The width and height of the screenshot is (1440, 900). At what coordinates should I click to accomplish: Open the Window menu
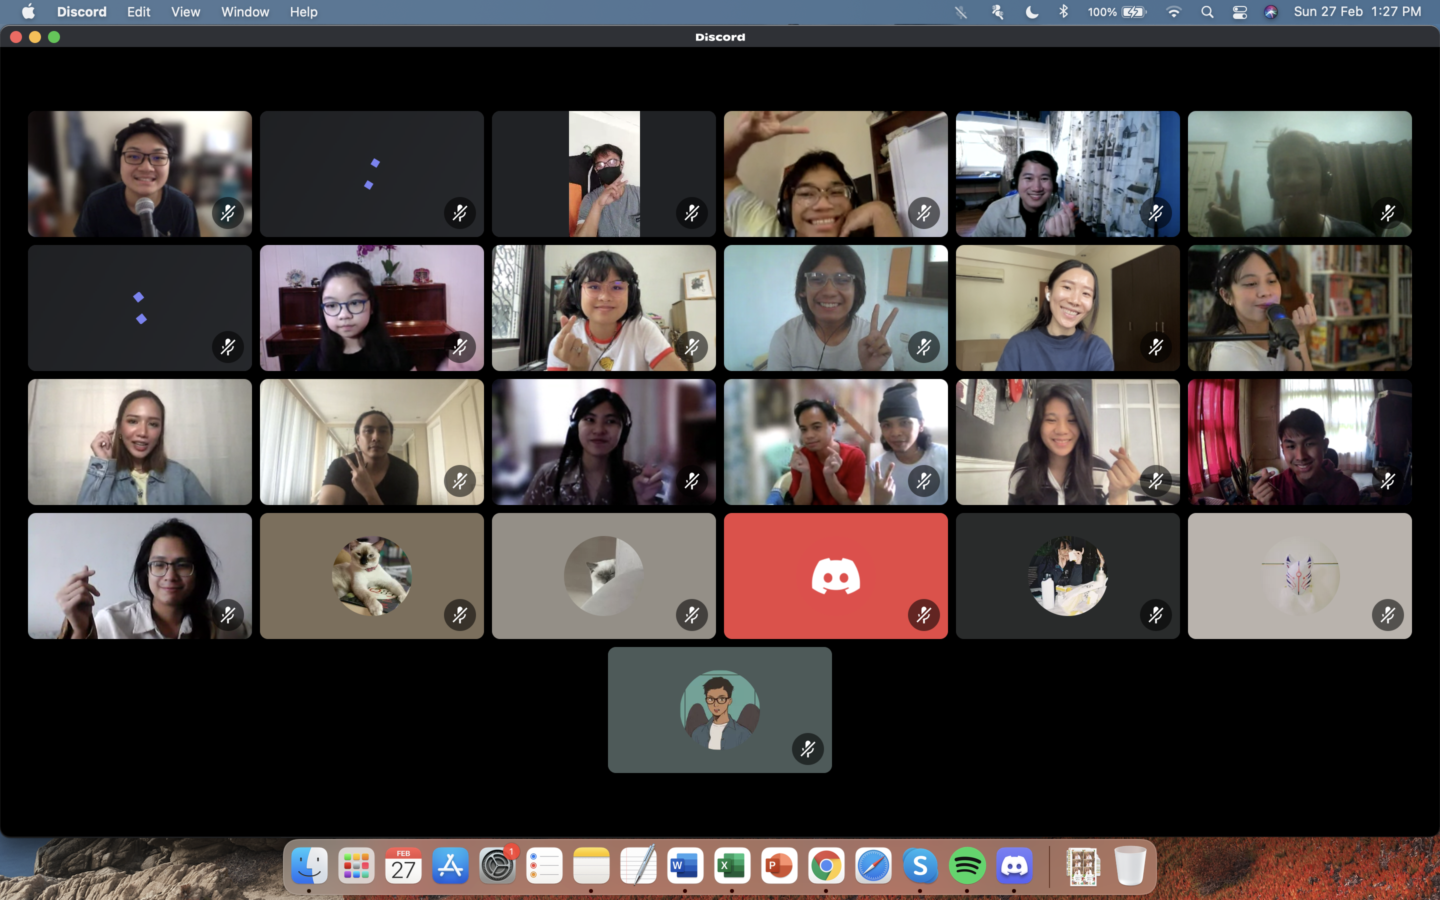[x=245, y=12]
